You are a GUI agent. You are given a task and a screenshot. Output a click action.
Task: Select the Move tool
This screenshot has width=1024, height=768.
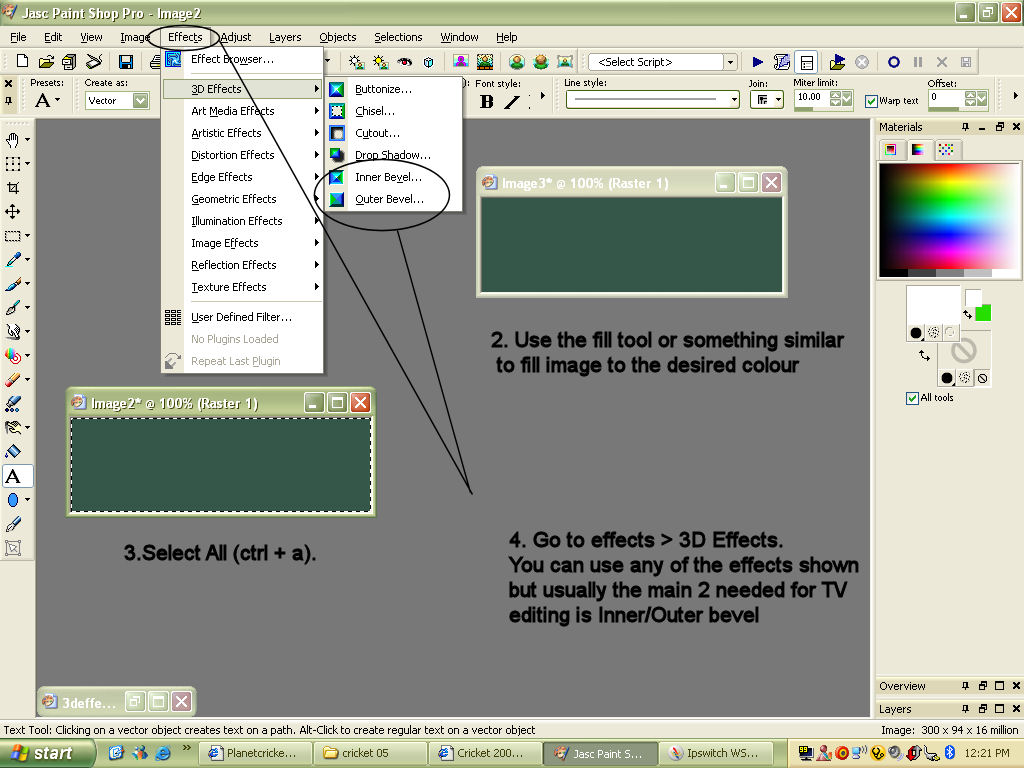point(13,212)
